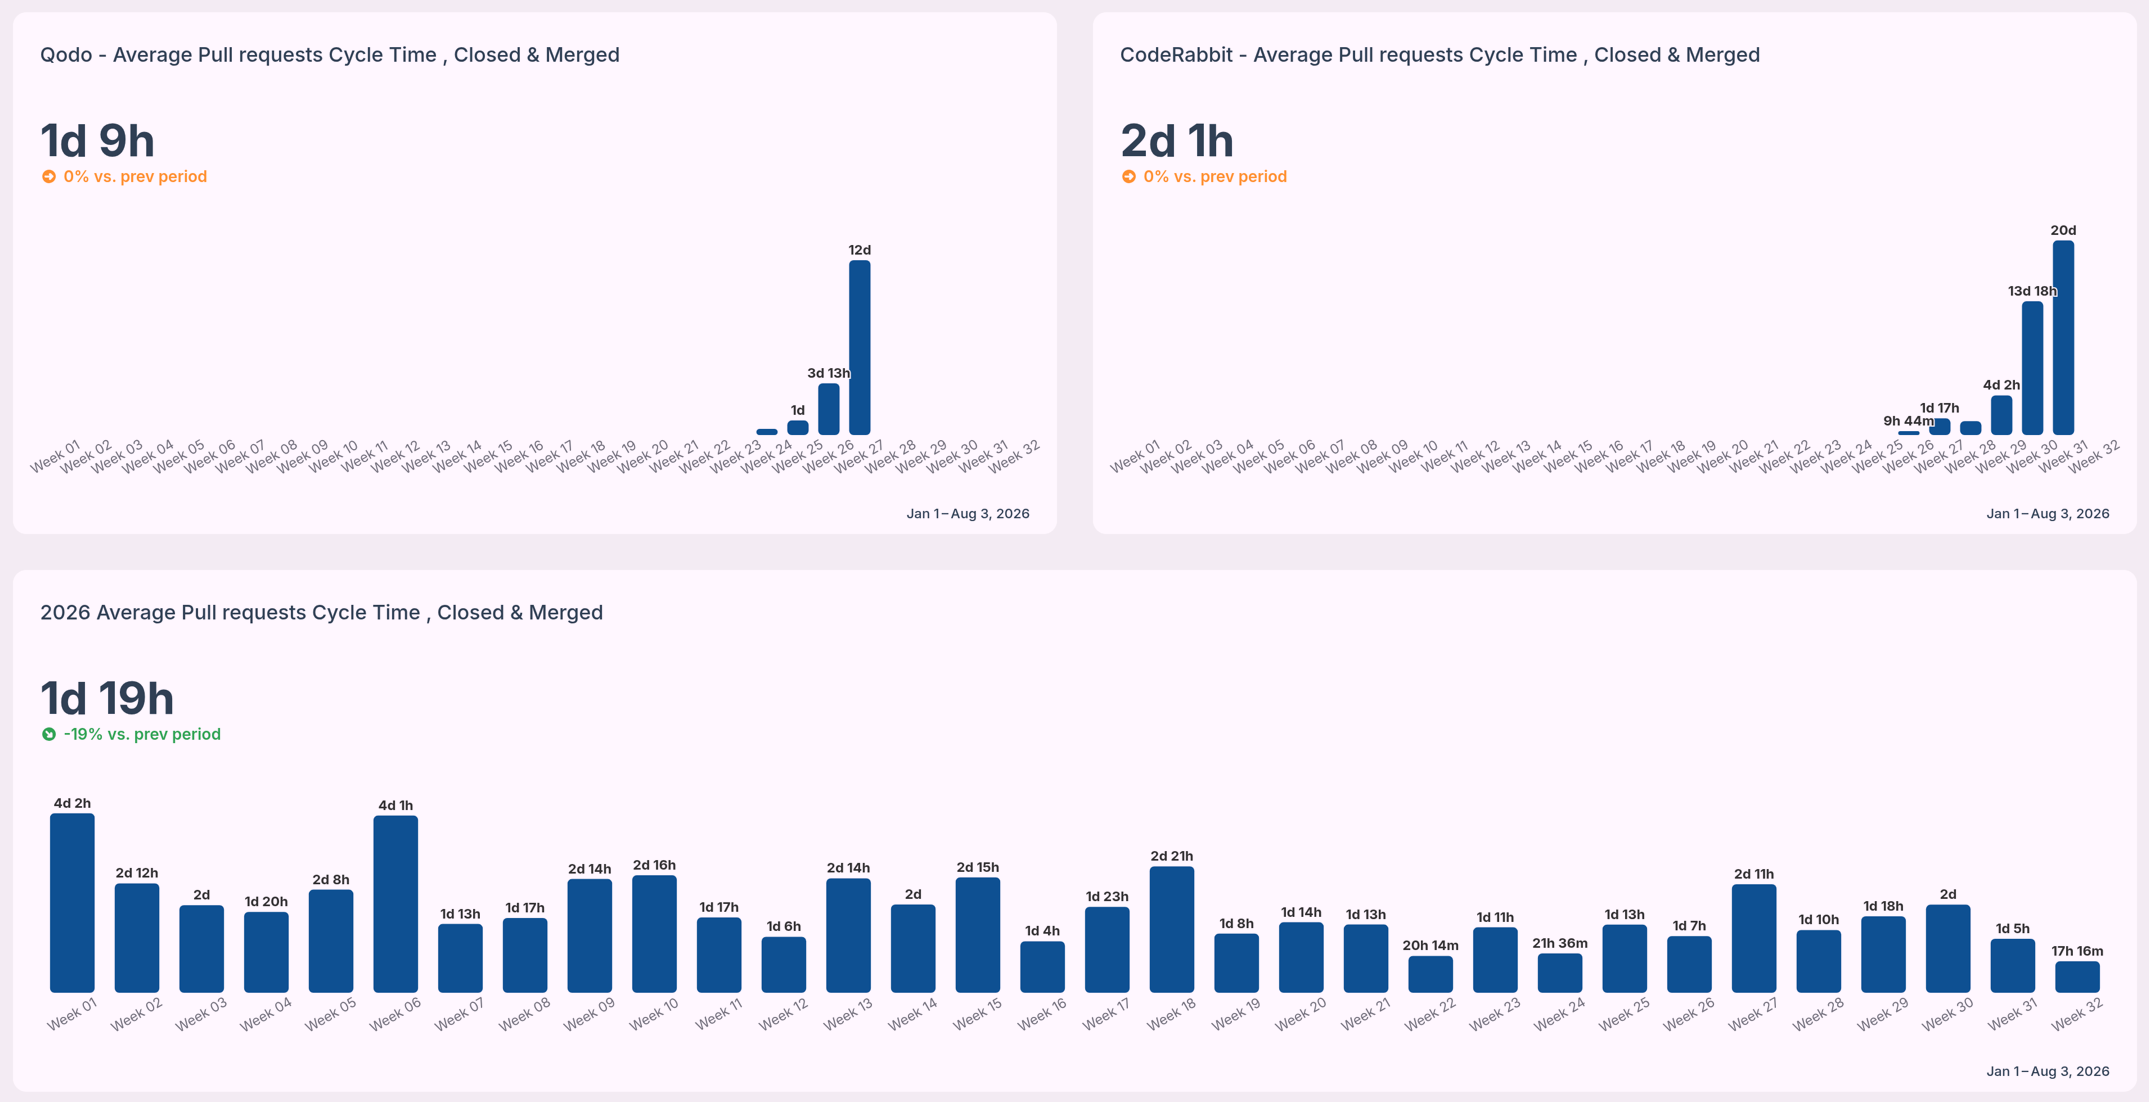Click the green downward trend icon in 2026 card

coord(48,734)
